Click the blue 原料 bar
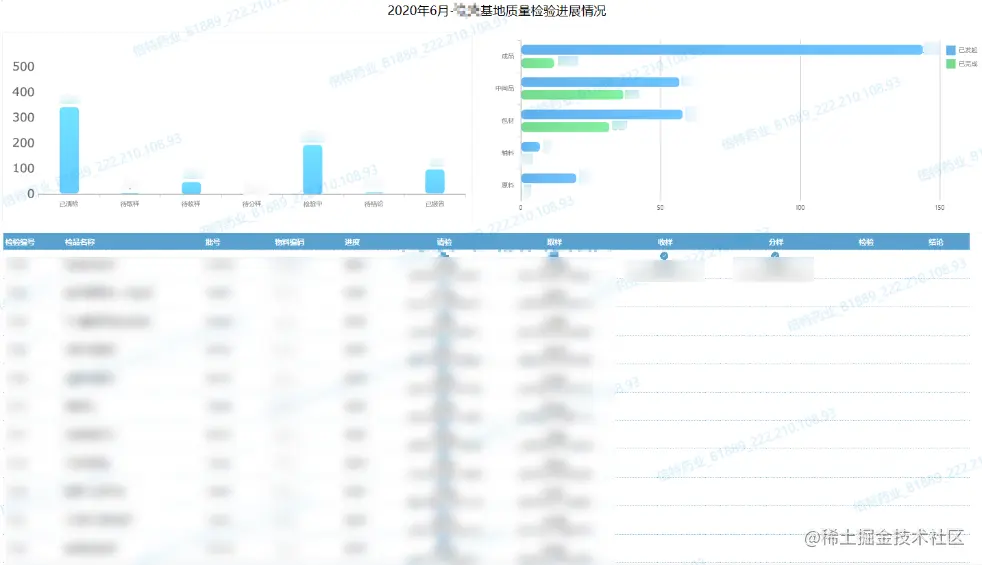The height and width of the screenshot is (565, 982). point(549,179)
